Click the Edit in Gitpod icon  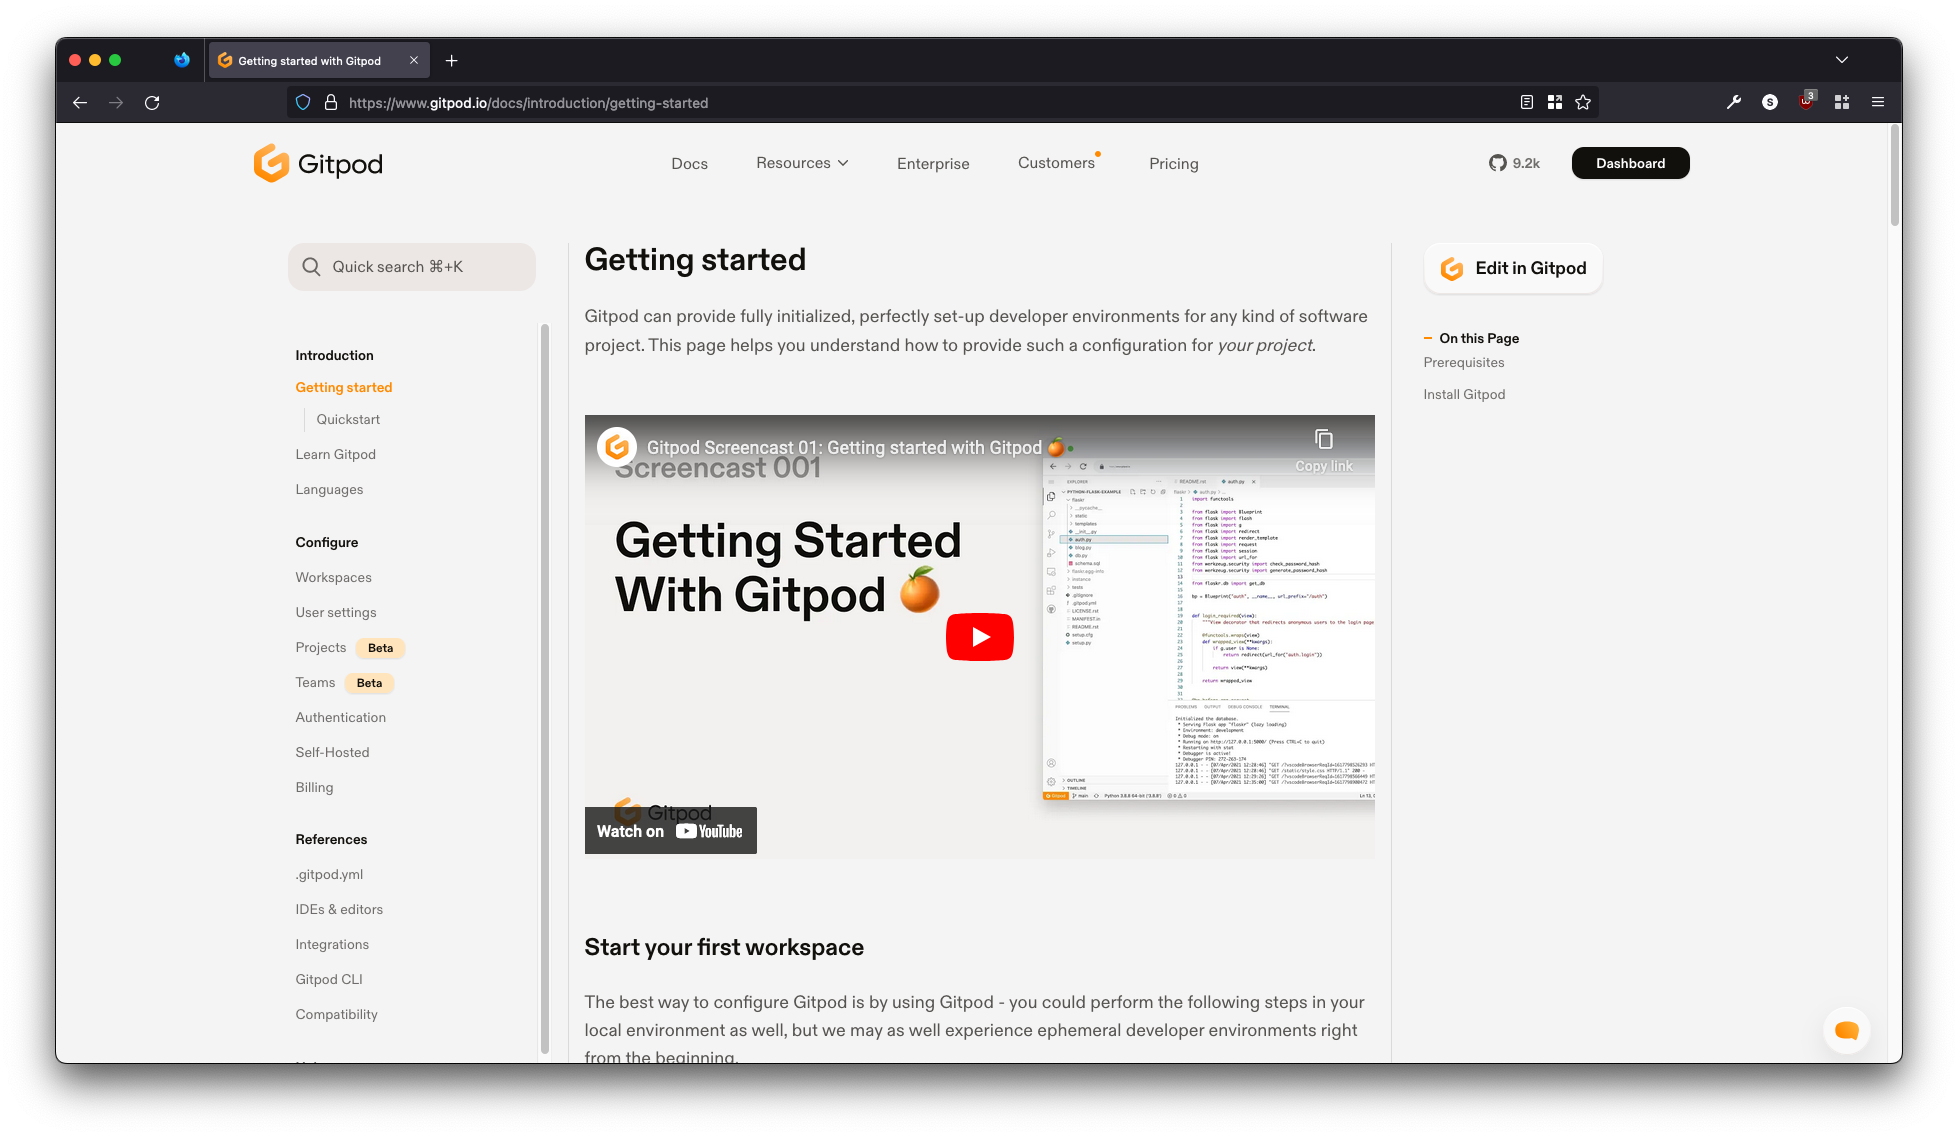1451,268
